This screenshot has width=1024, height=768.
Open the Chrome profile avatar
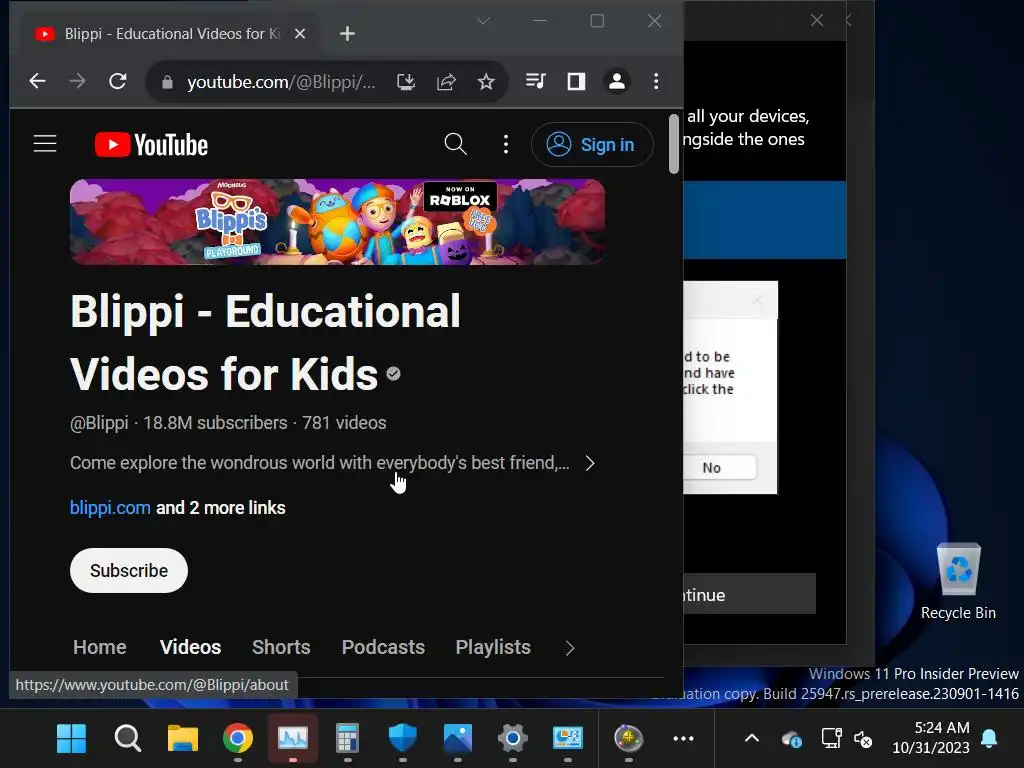click(616, 81)
